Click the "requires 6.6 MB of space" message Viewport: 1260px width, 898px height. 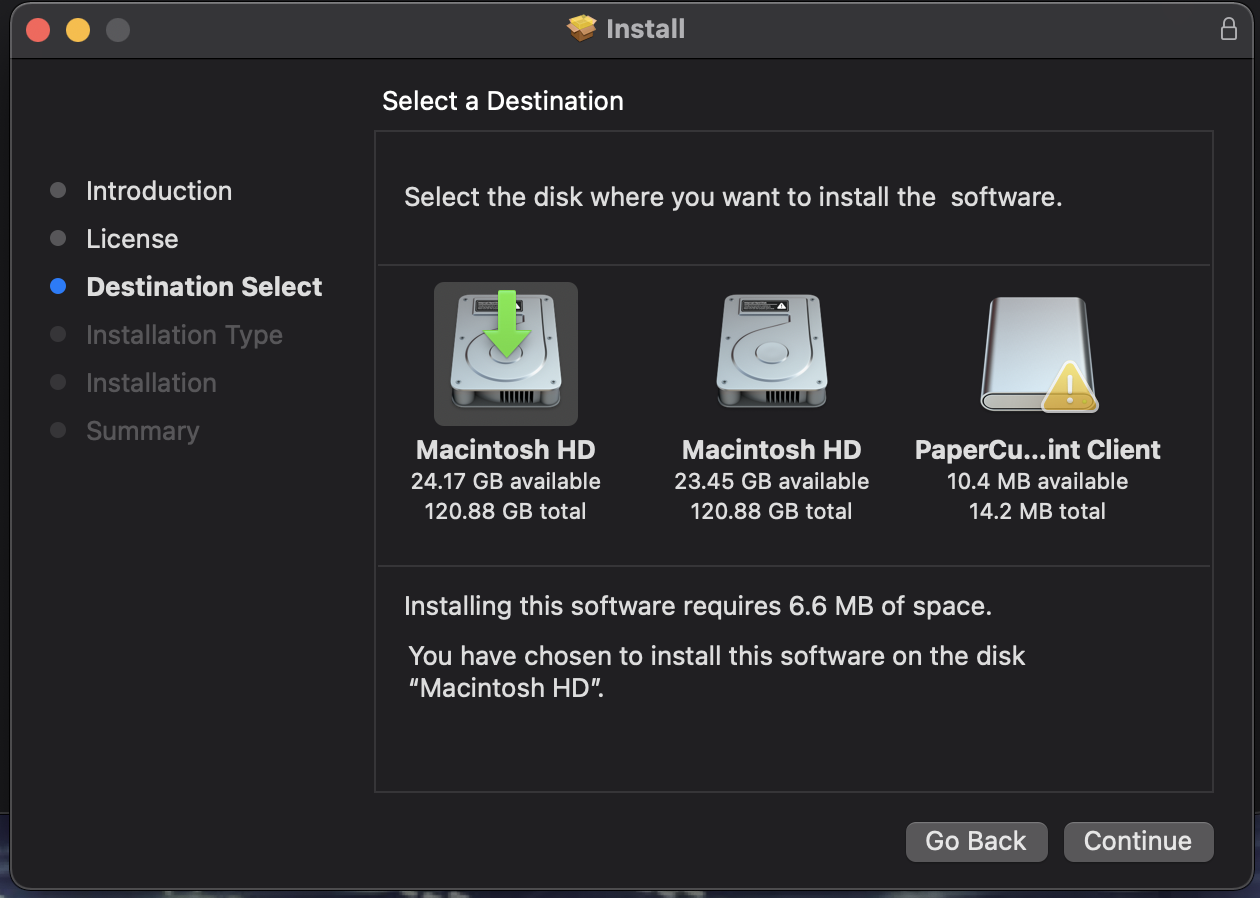pyautogui.click(x=697, y=606)
